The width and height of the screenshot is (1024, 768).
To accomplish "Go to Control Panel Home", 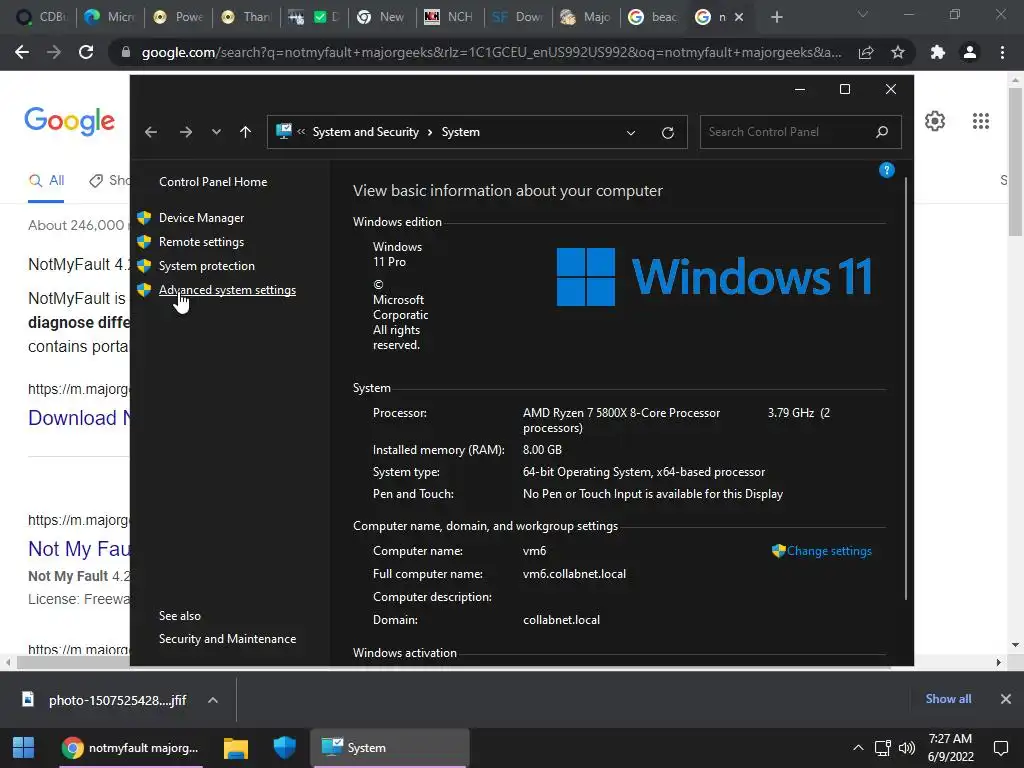I will (x=213, y=182).
